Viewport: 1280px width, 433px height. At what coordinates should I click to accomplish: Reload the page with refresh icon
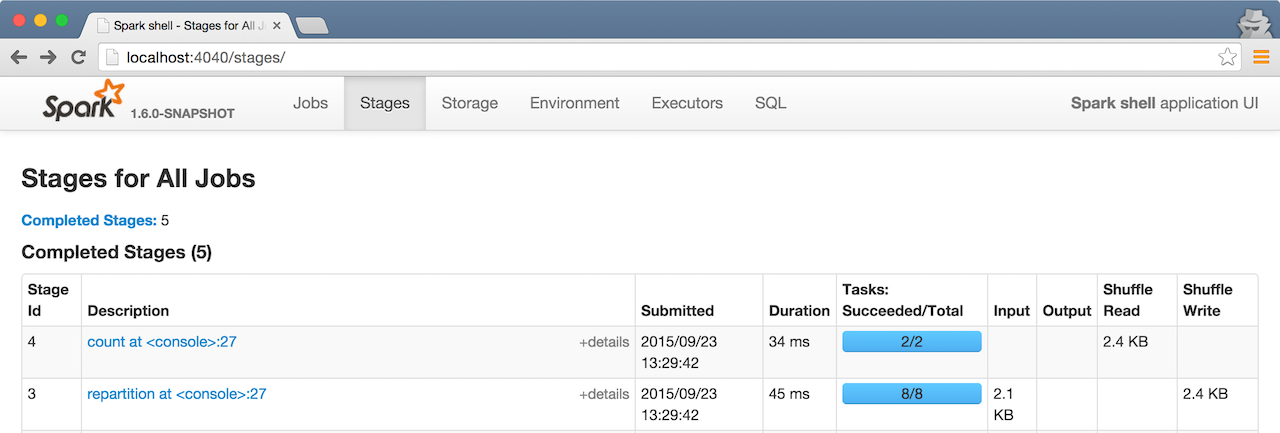[x=78, y=57]
